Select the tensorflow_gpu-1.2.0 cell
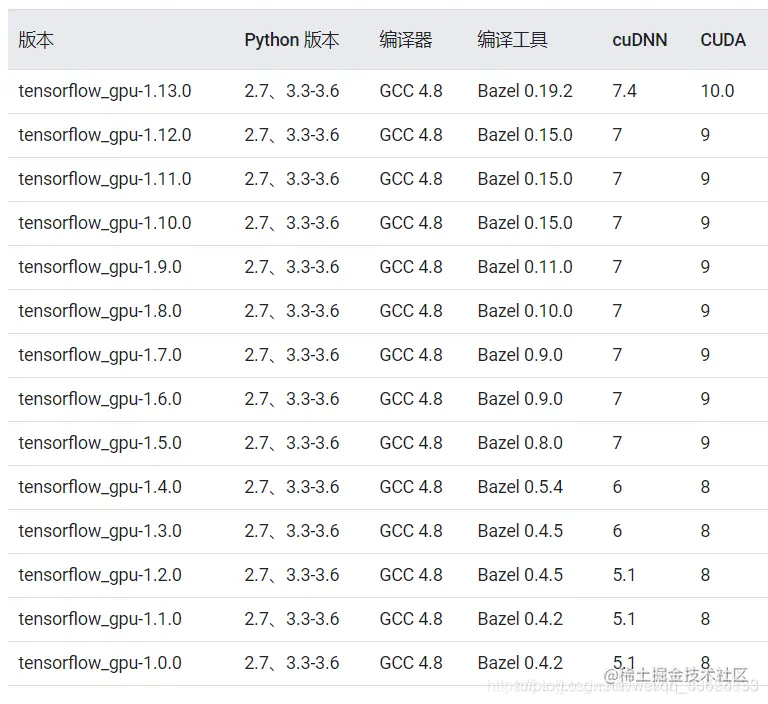 tap(100, 576)
